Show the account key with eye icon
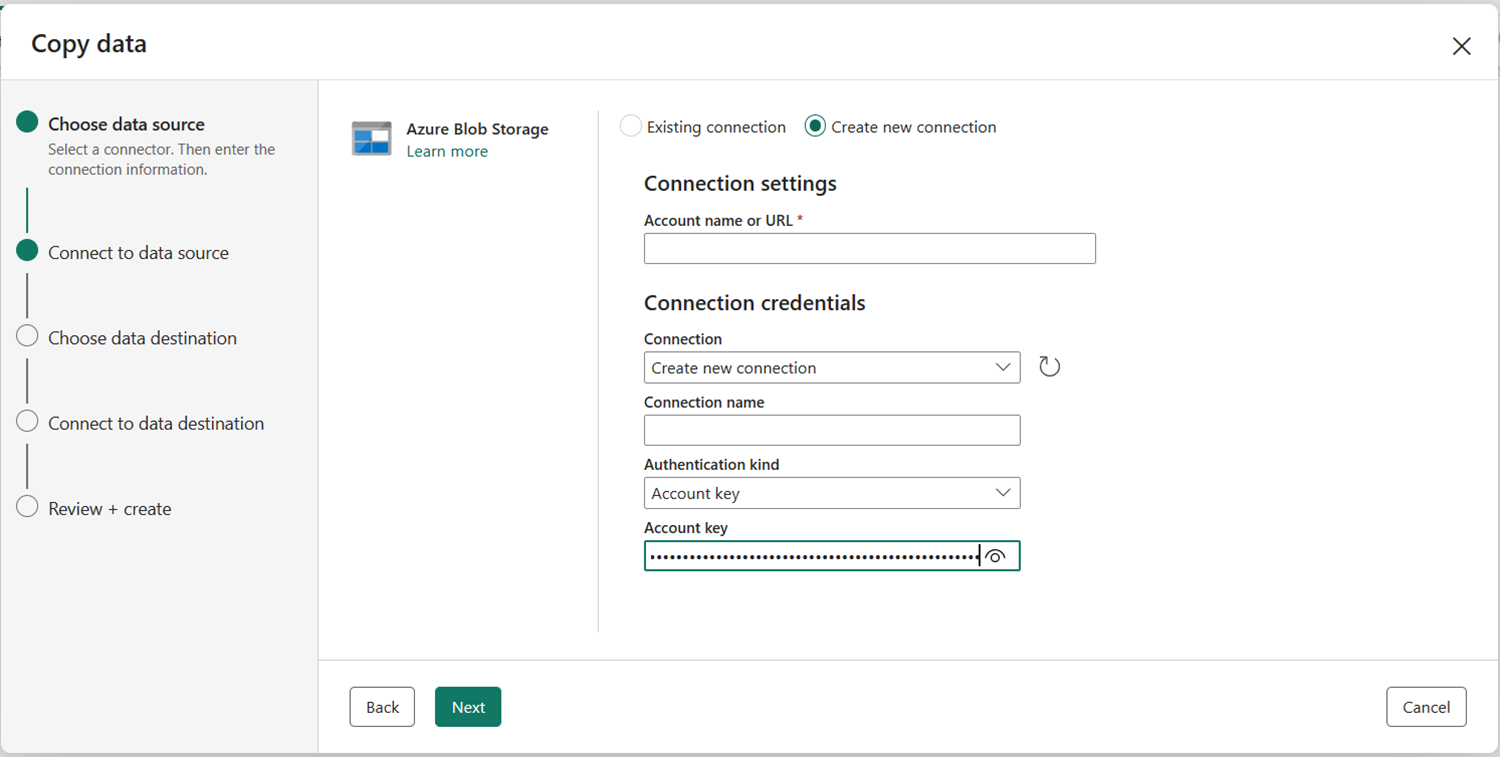 [994, 556]
